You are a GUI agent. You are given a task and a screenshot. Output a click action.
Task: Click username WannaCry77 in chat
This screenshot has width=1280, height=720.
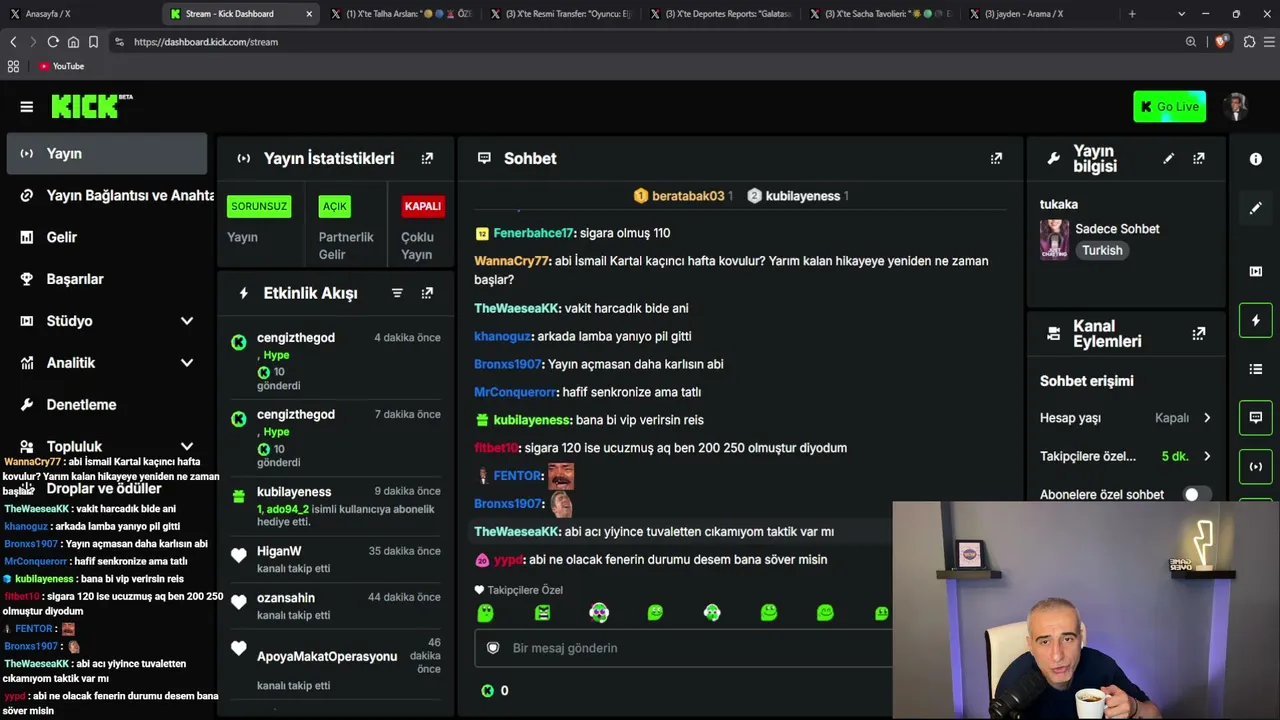(x=511, y=261)
